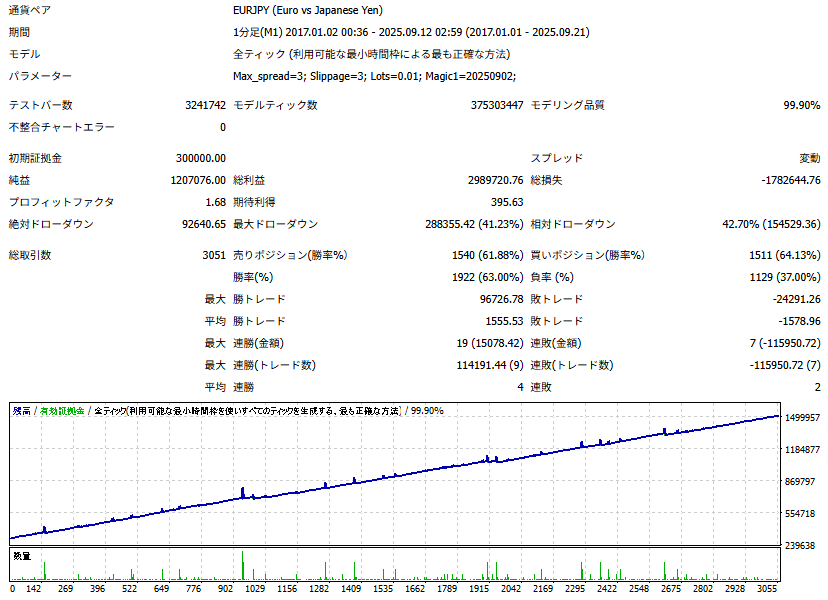Click the chart y-axis label 554718
828x600 pixels.
pyautogui.click(x=800, y=513)
